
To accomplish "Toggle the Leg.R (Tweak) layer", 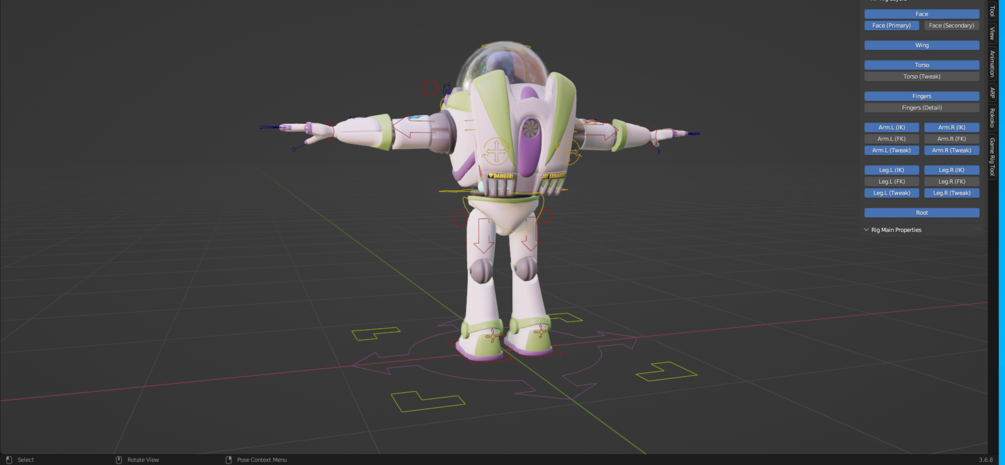I will (952, 193).
